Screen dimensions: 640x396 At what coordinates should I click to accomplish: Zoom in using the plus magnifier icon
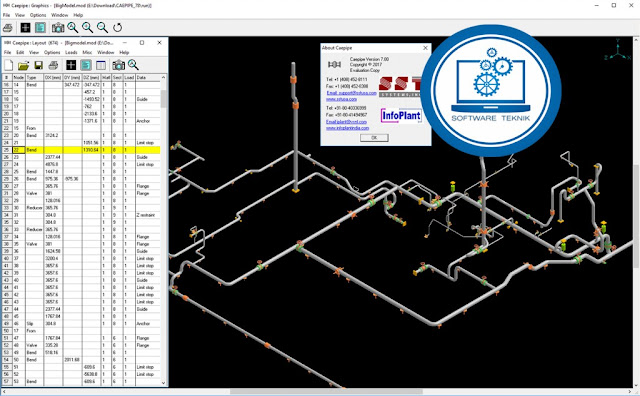pos(87,28)
